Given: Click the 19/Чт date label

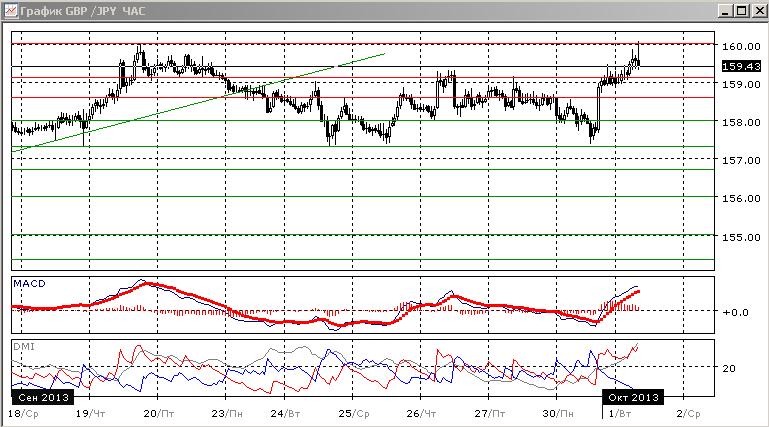Looking at the screenshot, I should click(90, 414).
